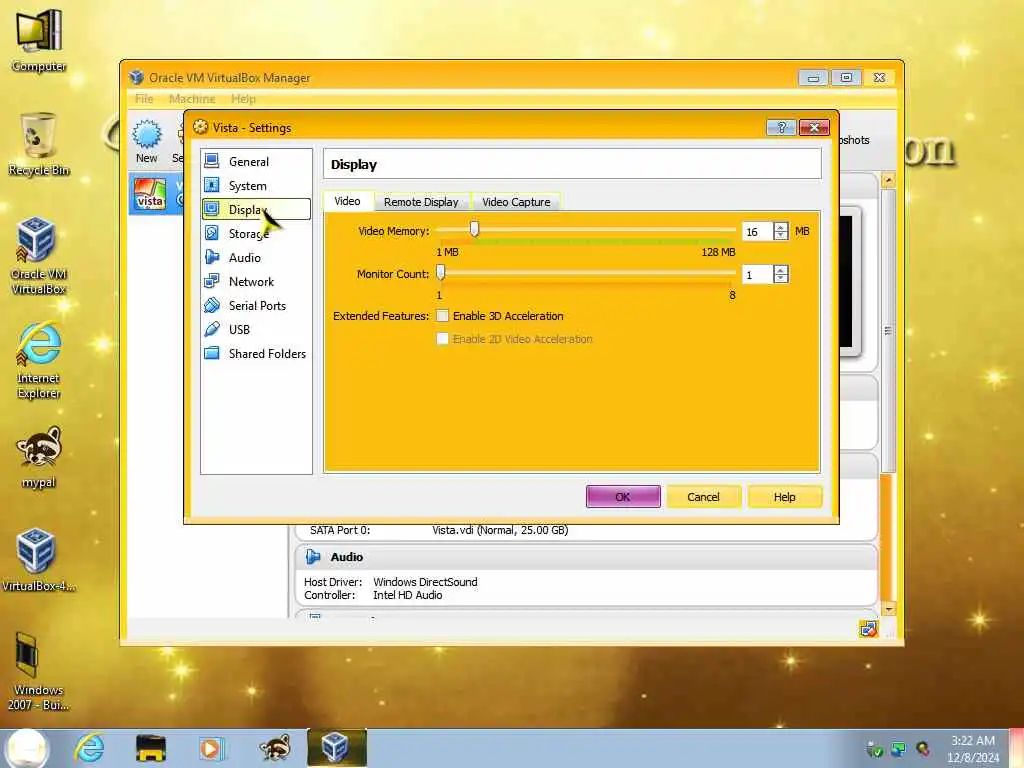Click the network tray icon

[899, 749]
